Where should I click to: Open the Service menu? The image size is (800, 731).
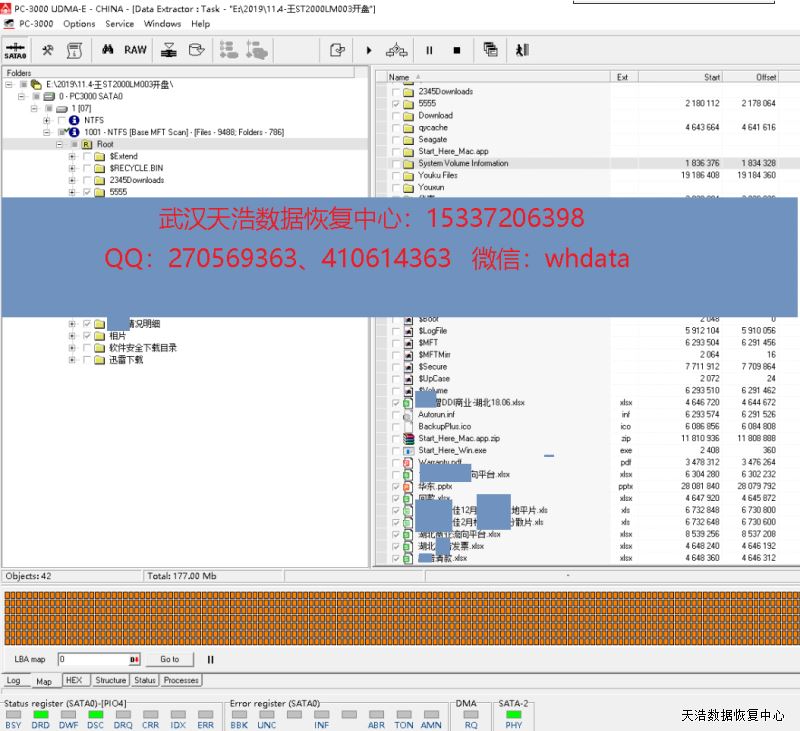[119, 24]
